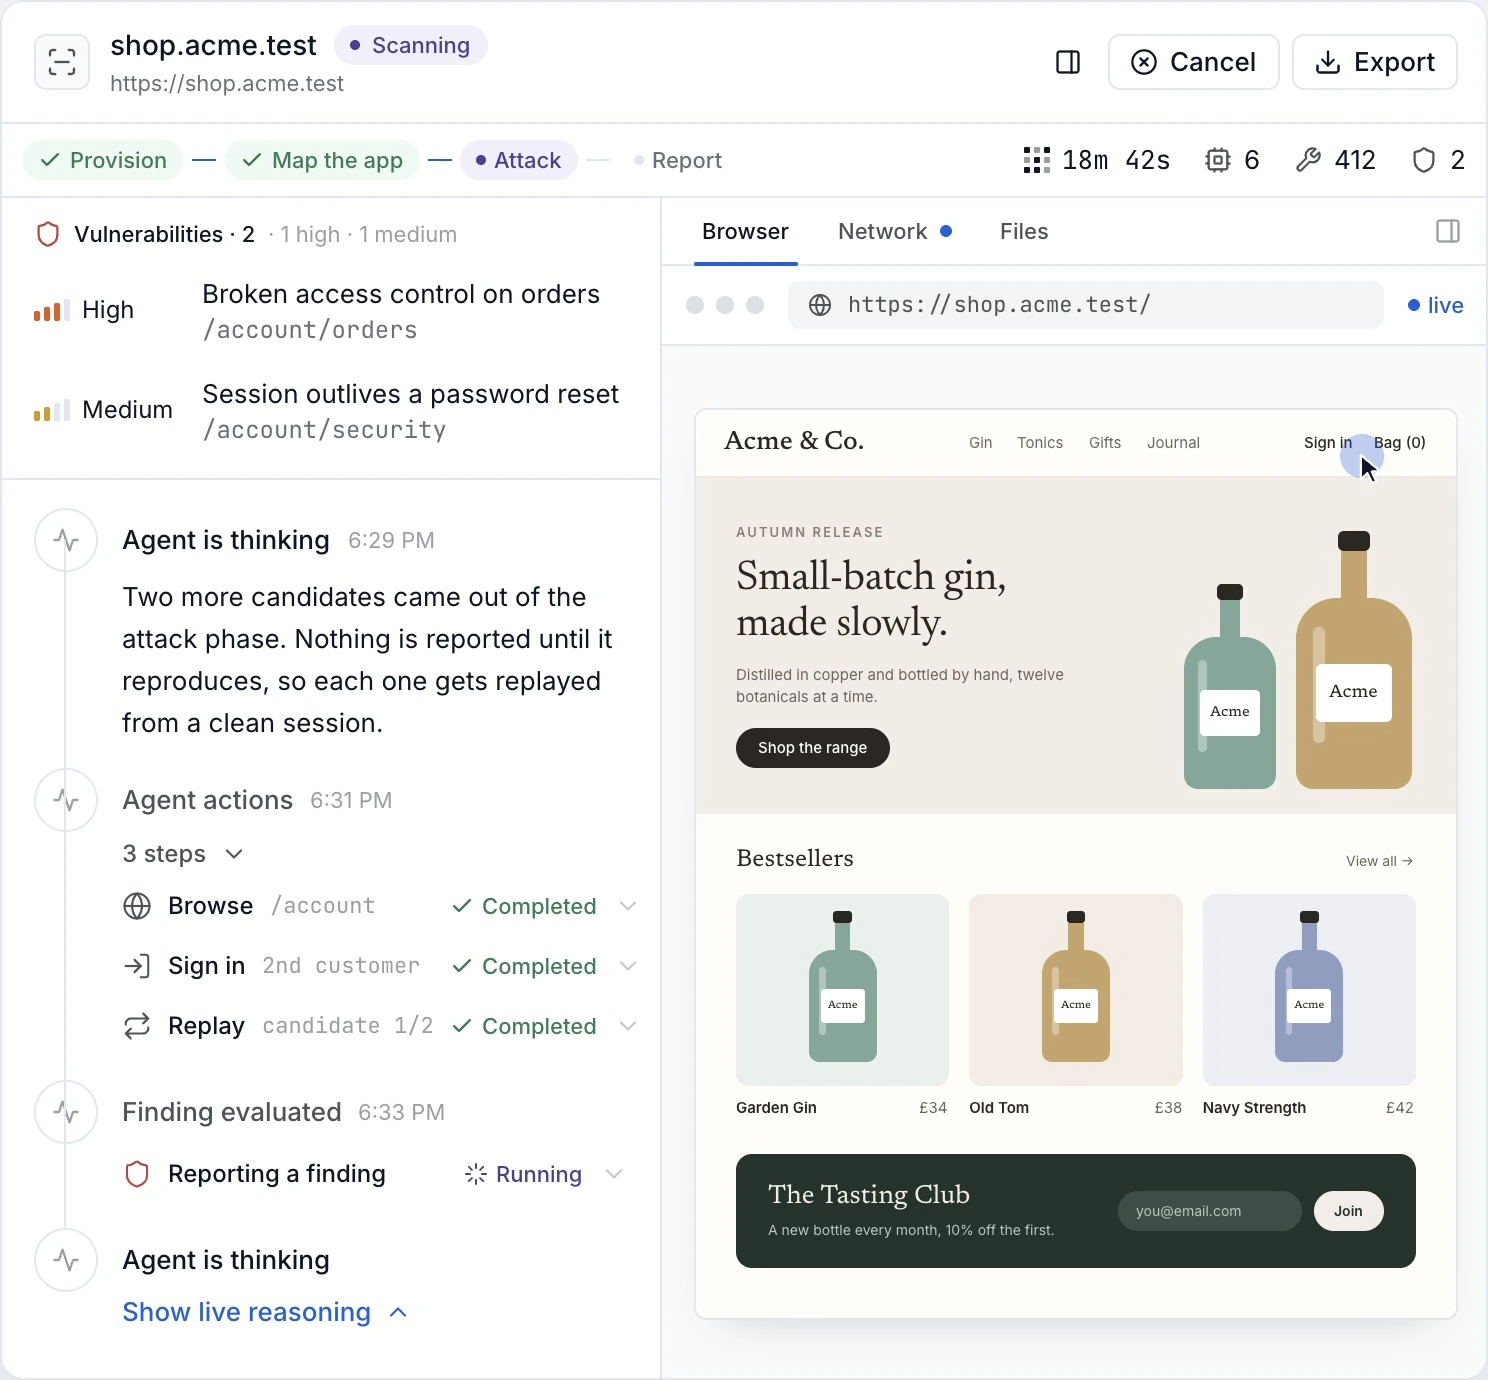Collapse Show live reasoning
1488x1380 pixels.
tap(265, 1312)
